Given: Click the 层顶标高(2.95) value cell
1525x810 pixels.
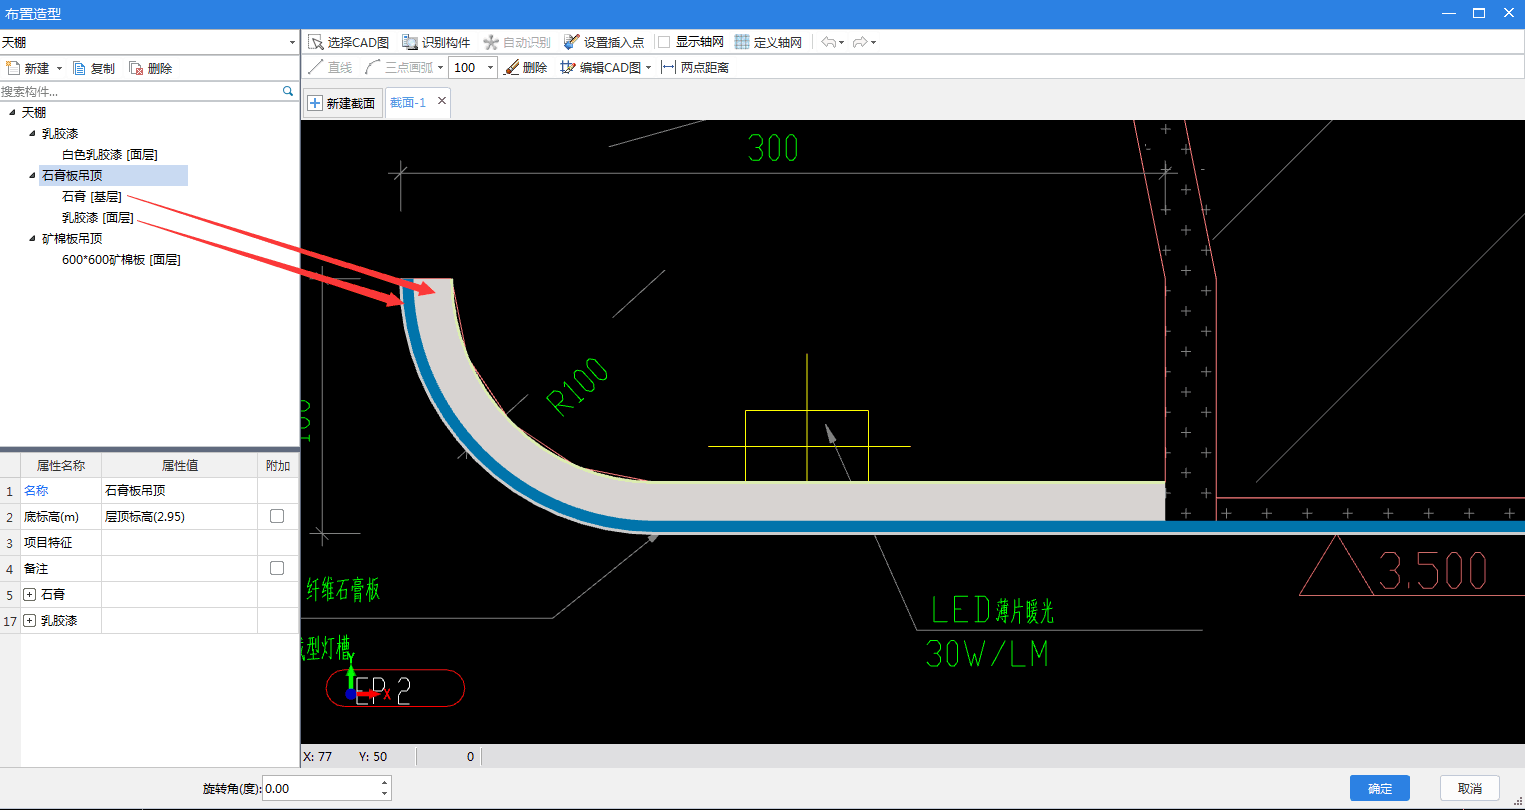Looking at the screenshot, I should 179,516.
